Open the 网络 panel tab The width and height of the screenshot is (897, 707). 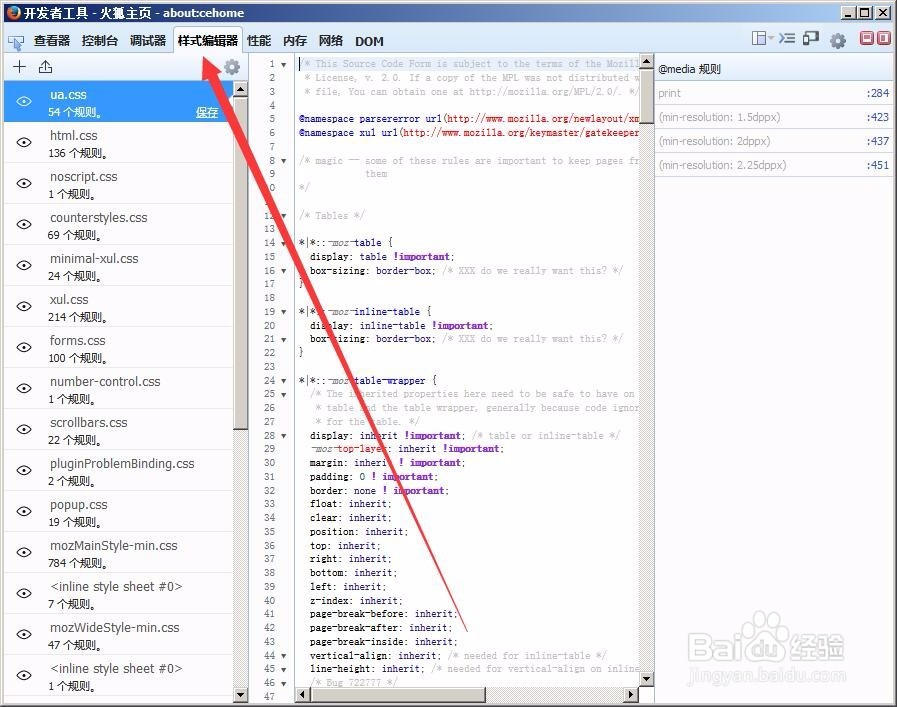point(330,41)
